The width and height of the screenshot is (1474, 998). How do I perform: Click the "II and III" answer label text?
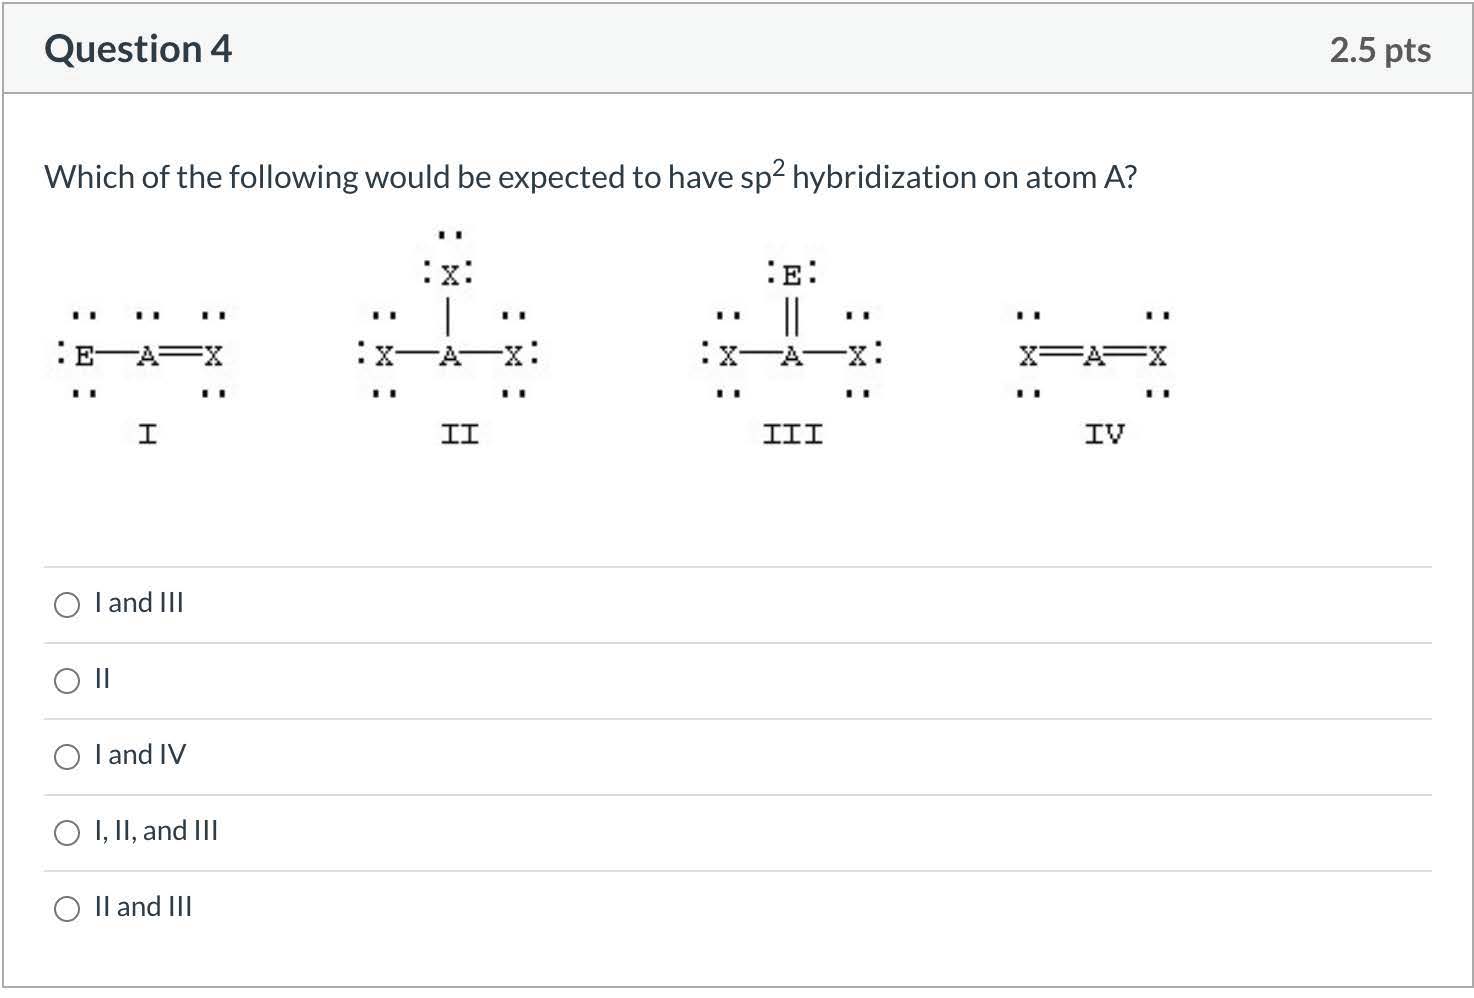coord(143,907)
